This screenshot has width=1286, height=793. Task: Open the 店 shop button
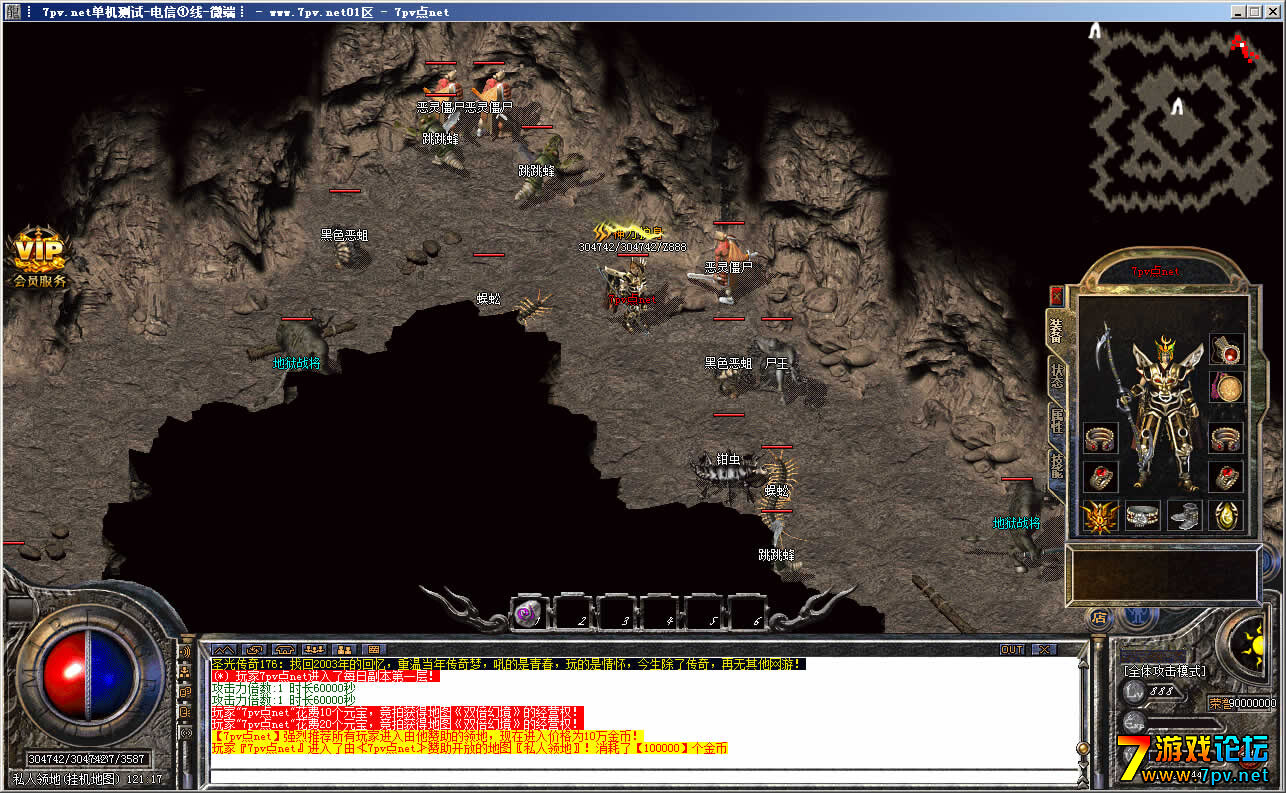click(1099, 618)
